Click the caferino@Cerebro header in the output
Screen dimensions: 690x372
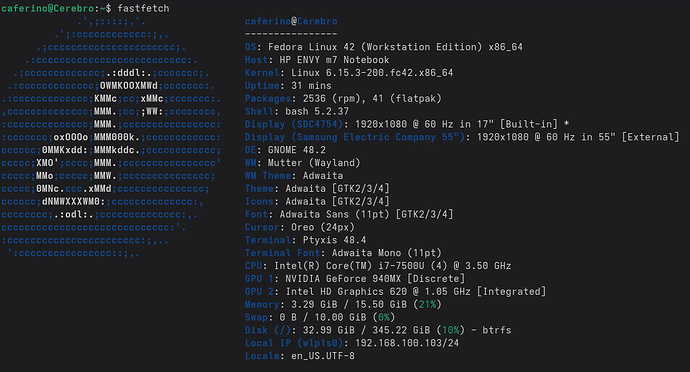click(291, 21)
